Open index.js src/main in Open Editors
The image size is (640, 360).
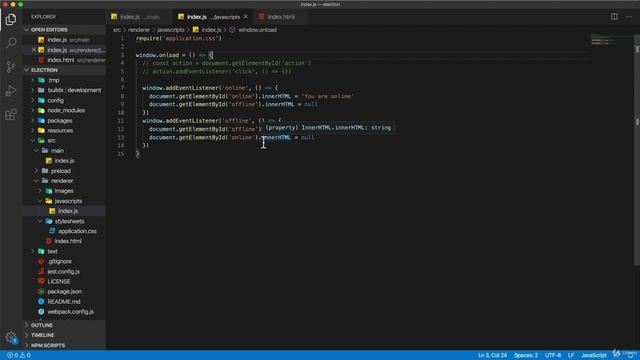64,40
